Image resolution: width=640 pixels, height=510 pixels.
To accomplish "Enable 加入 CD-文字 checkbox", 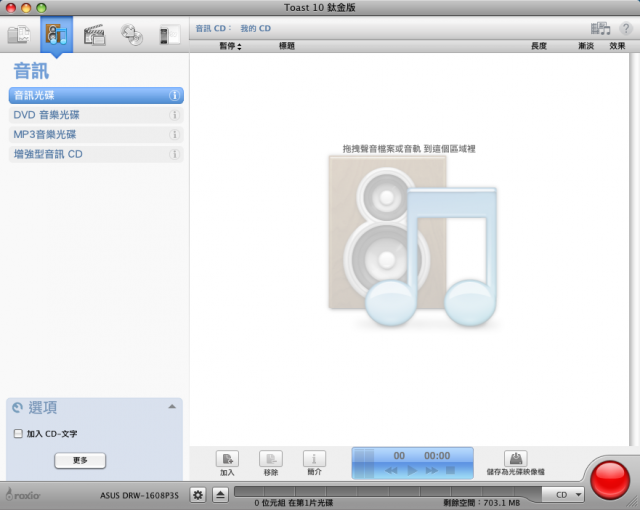I will click(18, 433).
